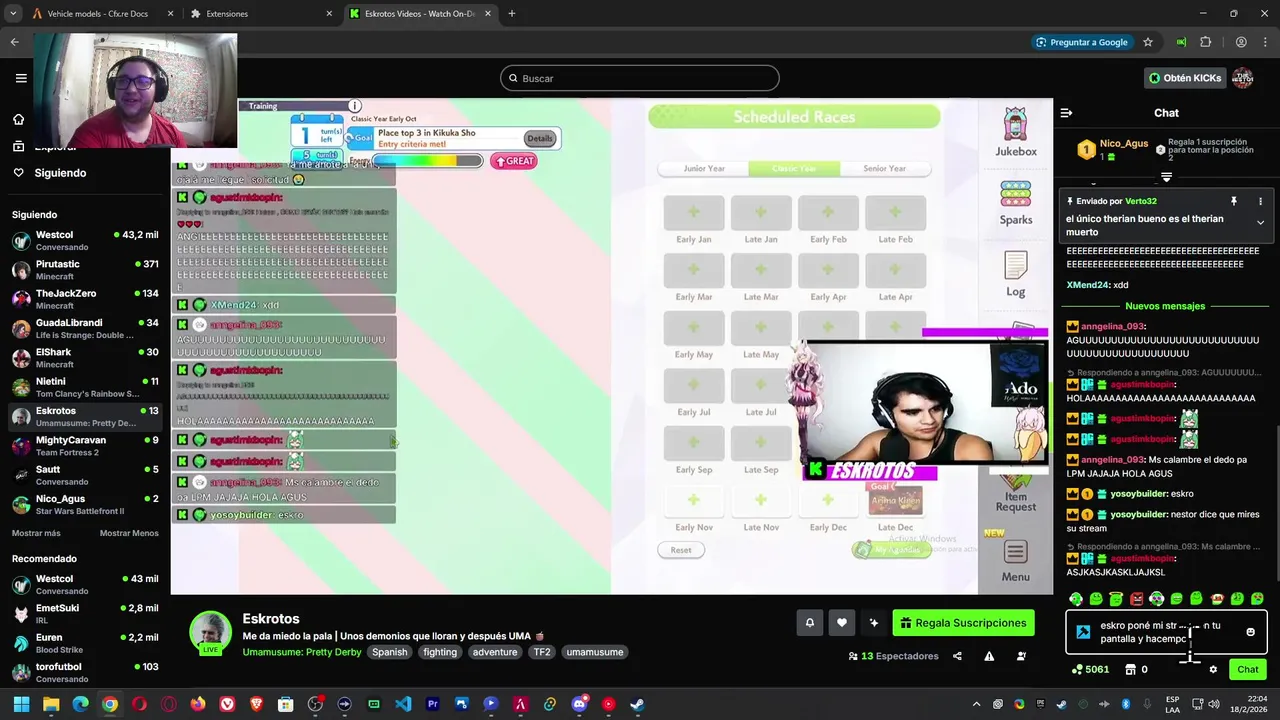
Task: Open the shop icon beside 0
Action: point(1132,670)
